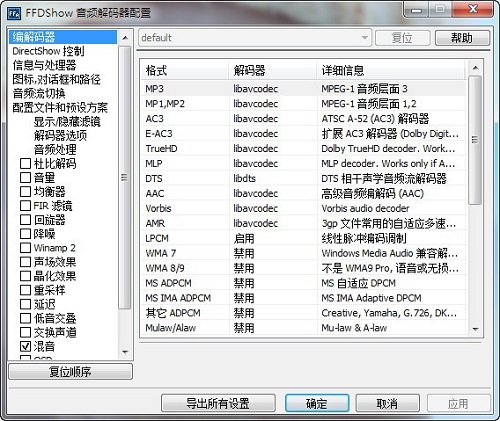
Task: Click codec list scroll down arrow
Action: [475, 329]
